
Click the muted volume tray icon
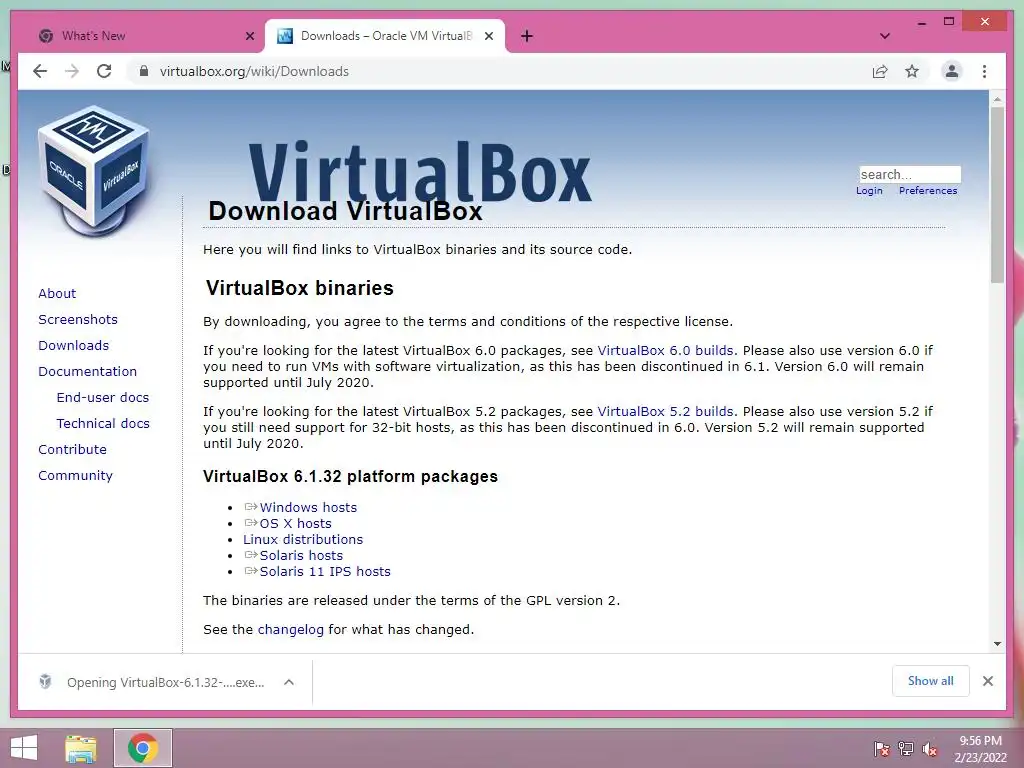point(930,749)
